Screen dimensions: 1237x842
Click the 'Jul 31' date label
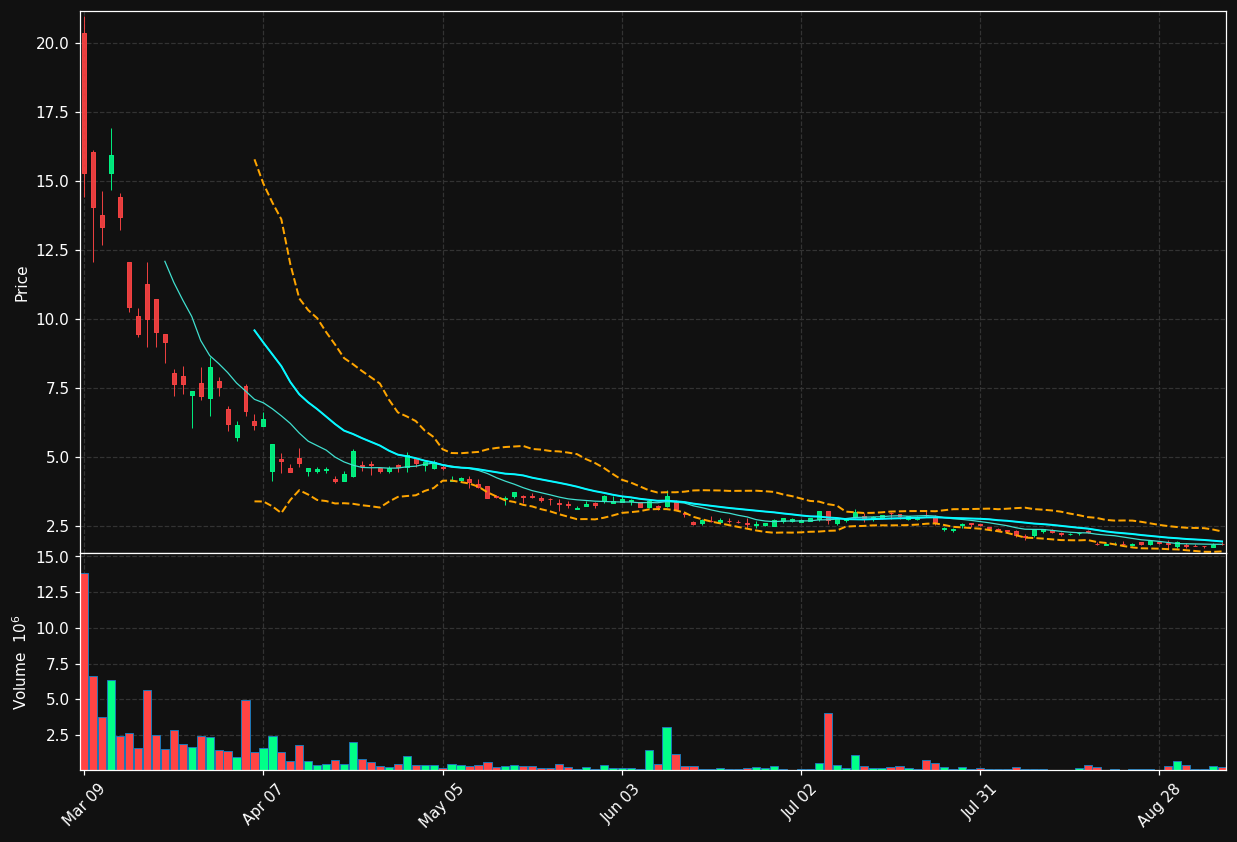[x=979, y=804]
